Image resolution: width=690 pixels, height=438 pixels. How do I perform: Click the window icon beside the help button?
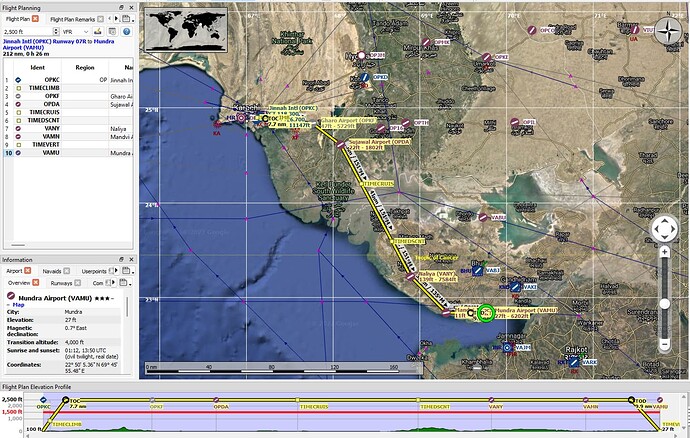[x=112, y=32]
